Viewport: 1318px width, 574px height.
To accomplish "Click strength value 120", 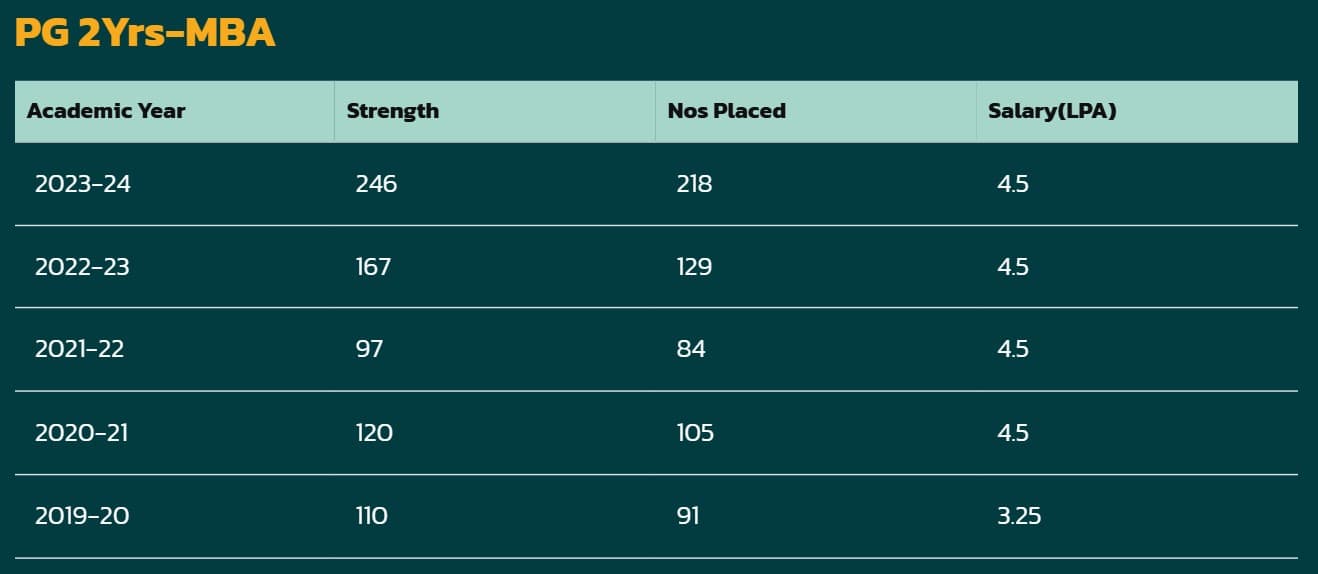I will point(374,433).
